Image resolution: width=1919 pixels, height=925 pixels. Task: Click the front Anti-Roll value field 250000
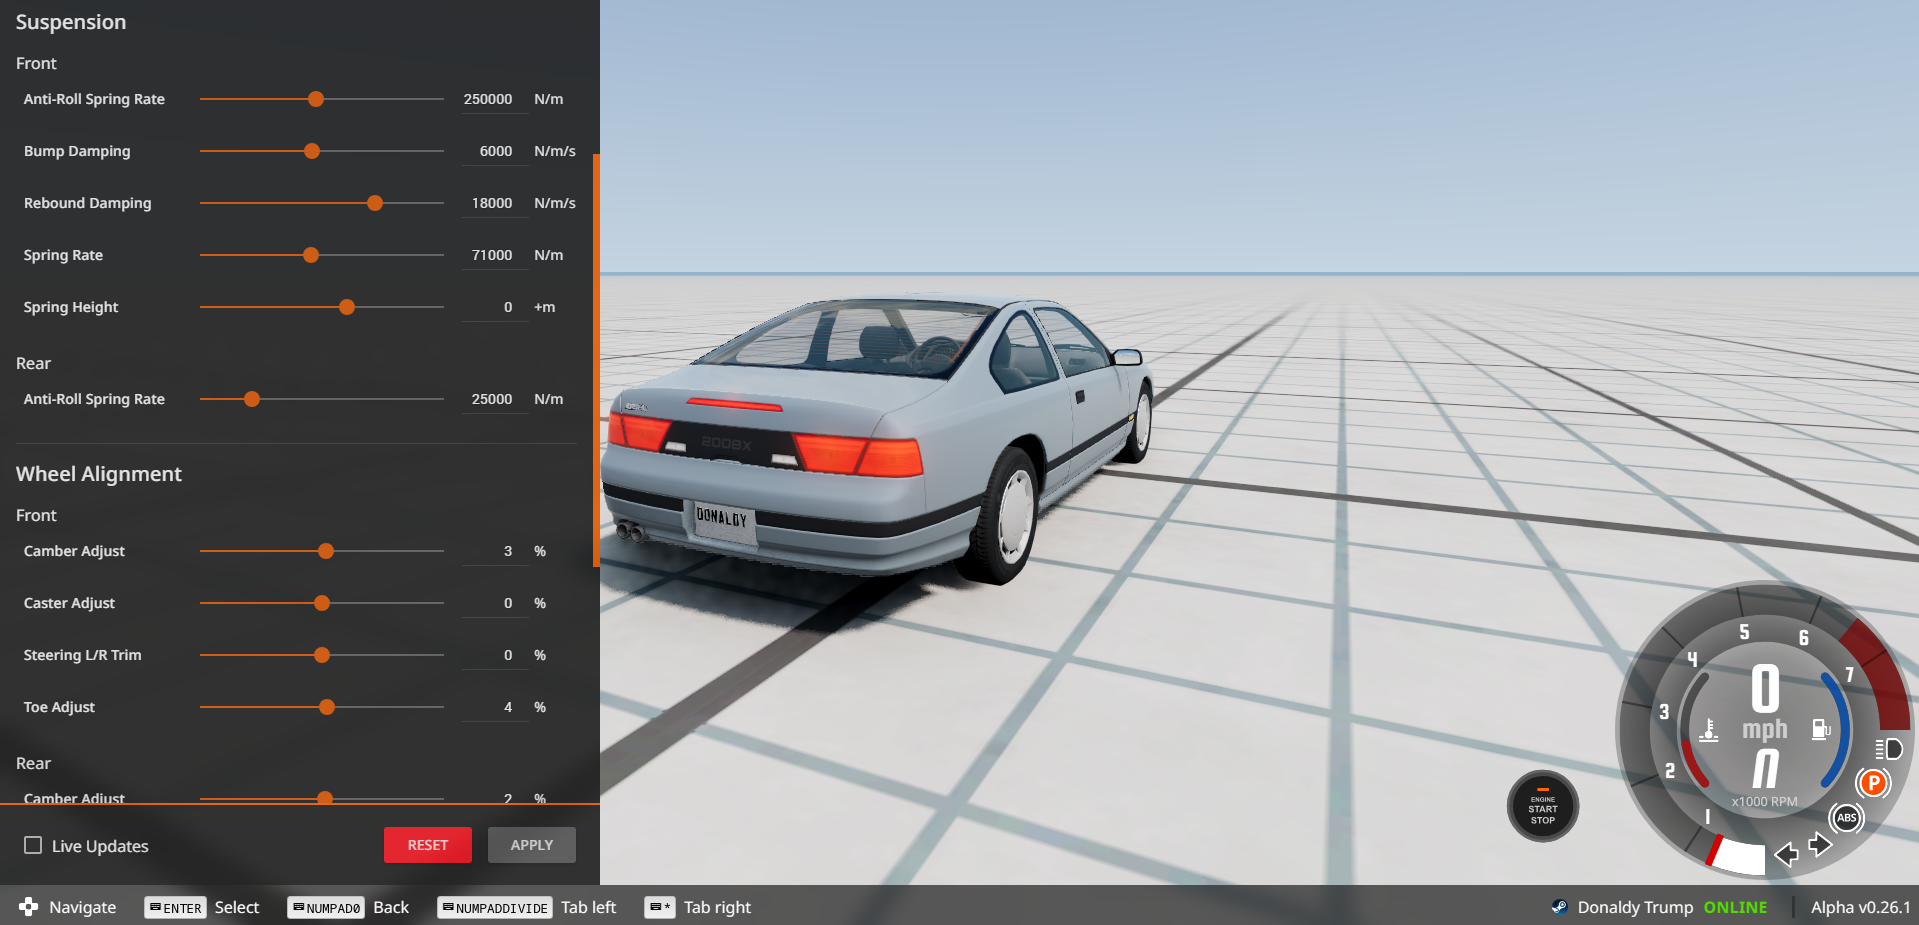click(x=494, y=99)
